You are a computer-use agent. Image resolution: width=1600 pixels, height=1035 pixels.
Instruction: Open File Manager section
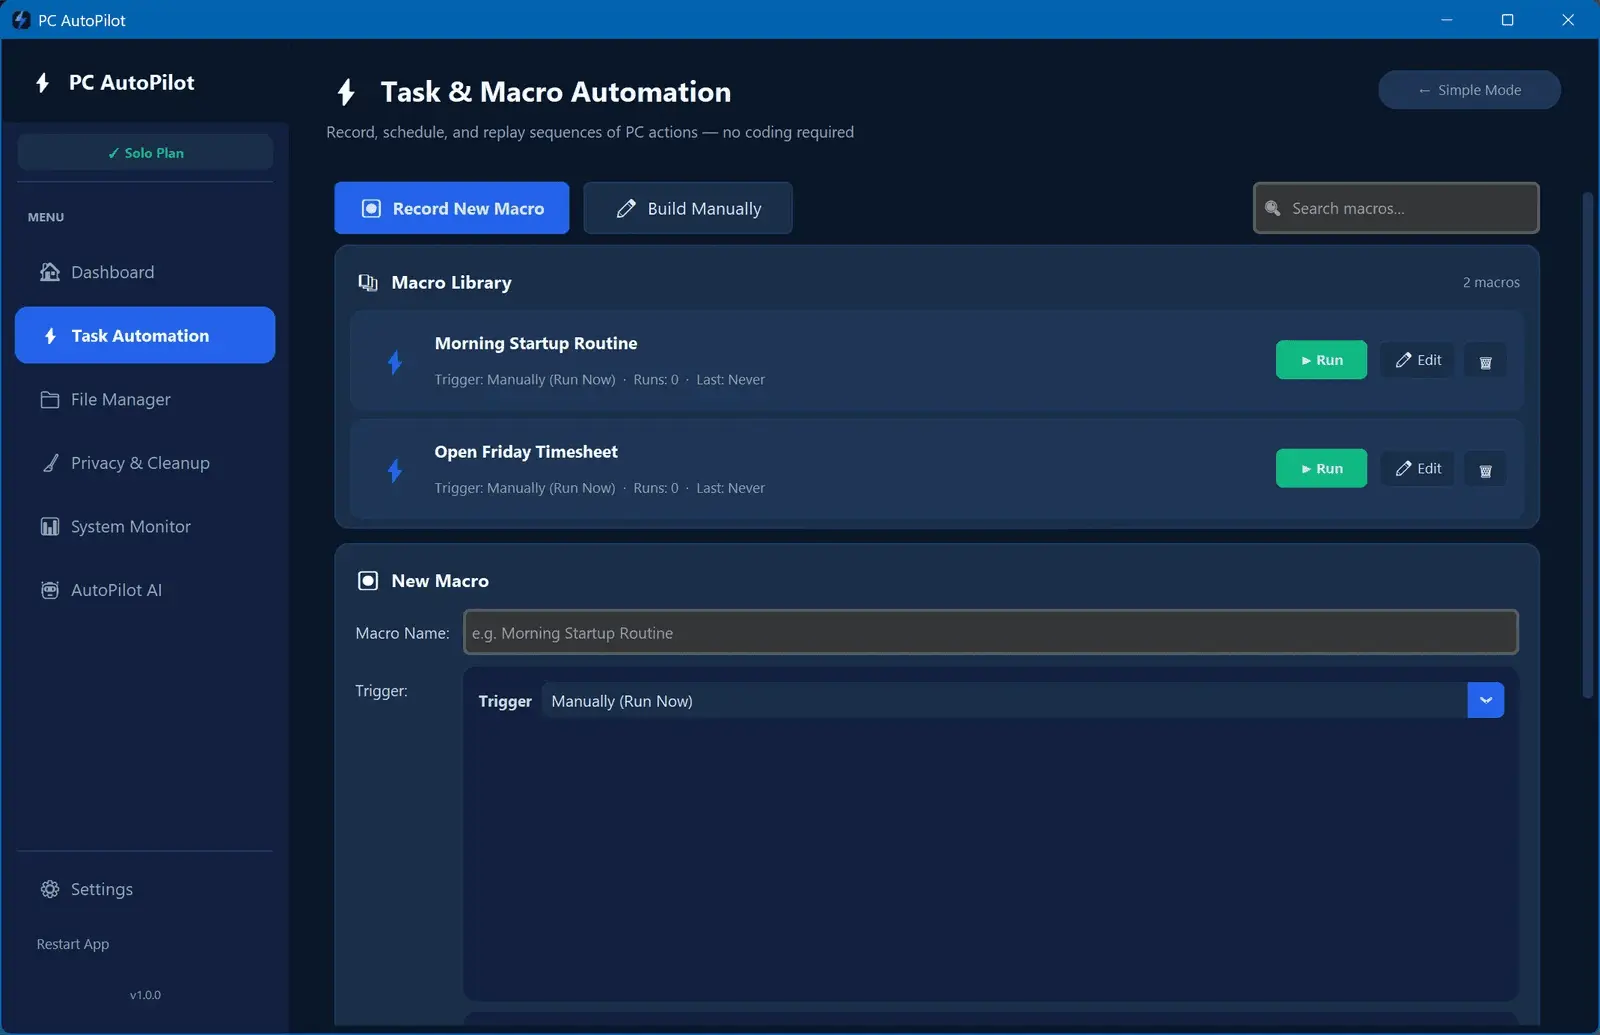[x=145, y=399]
